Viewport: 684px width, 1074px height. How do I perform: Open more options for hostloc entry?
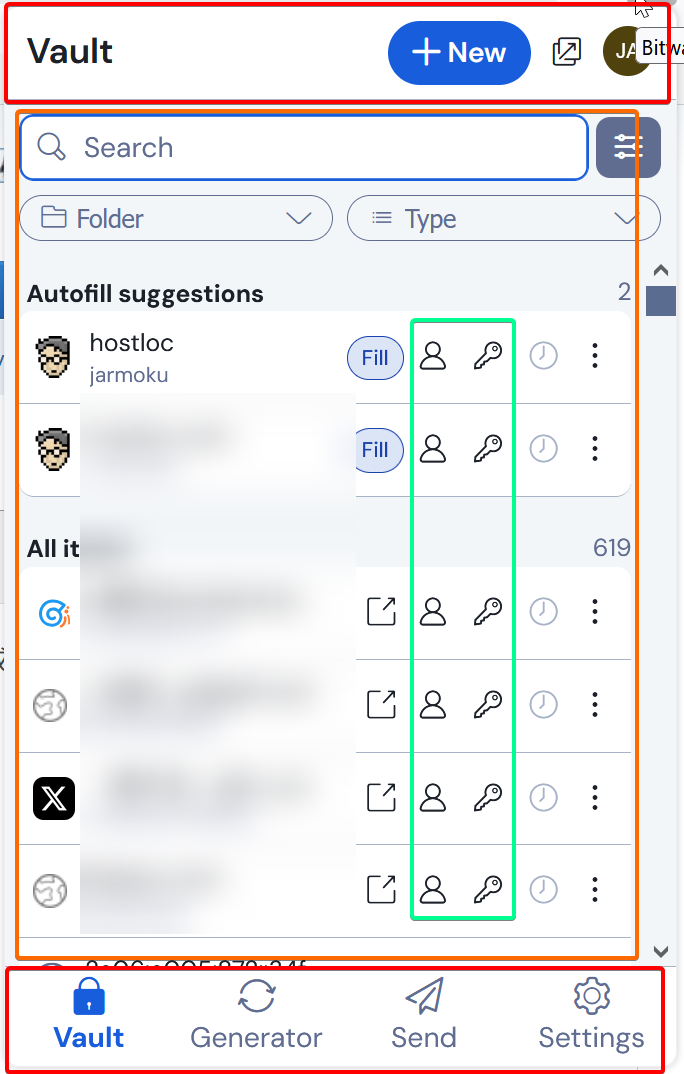point(594,356)
